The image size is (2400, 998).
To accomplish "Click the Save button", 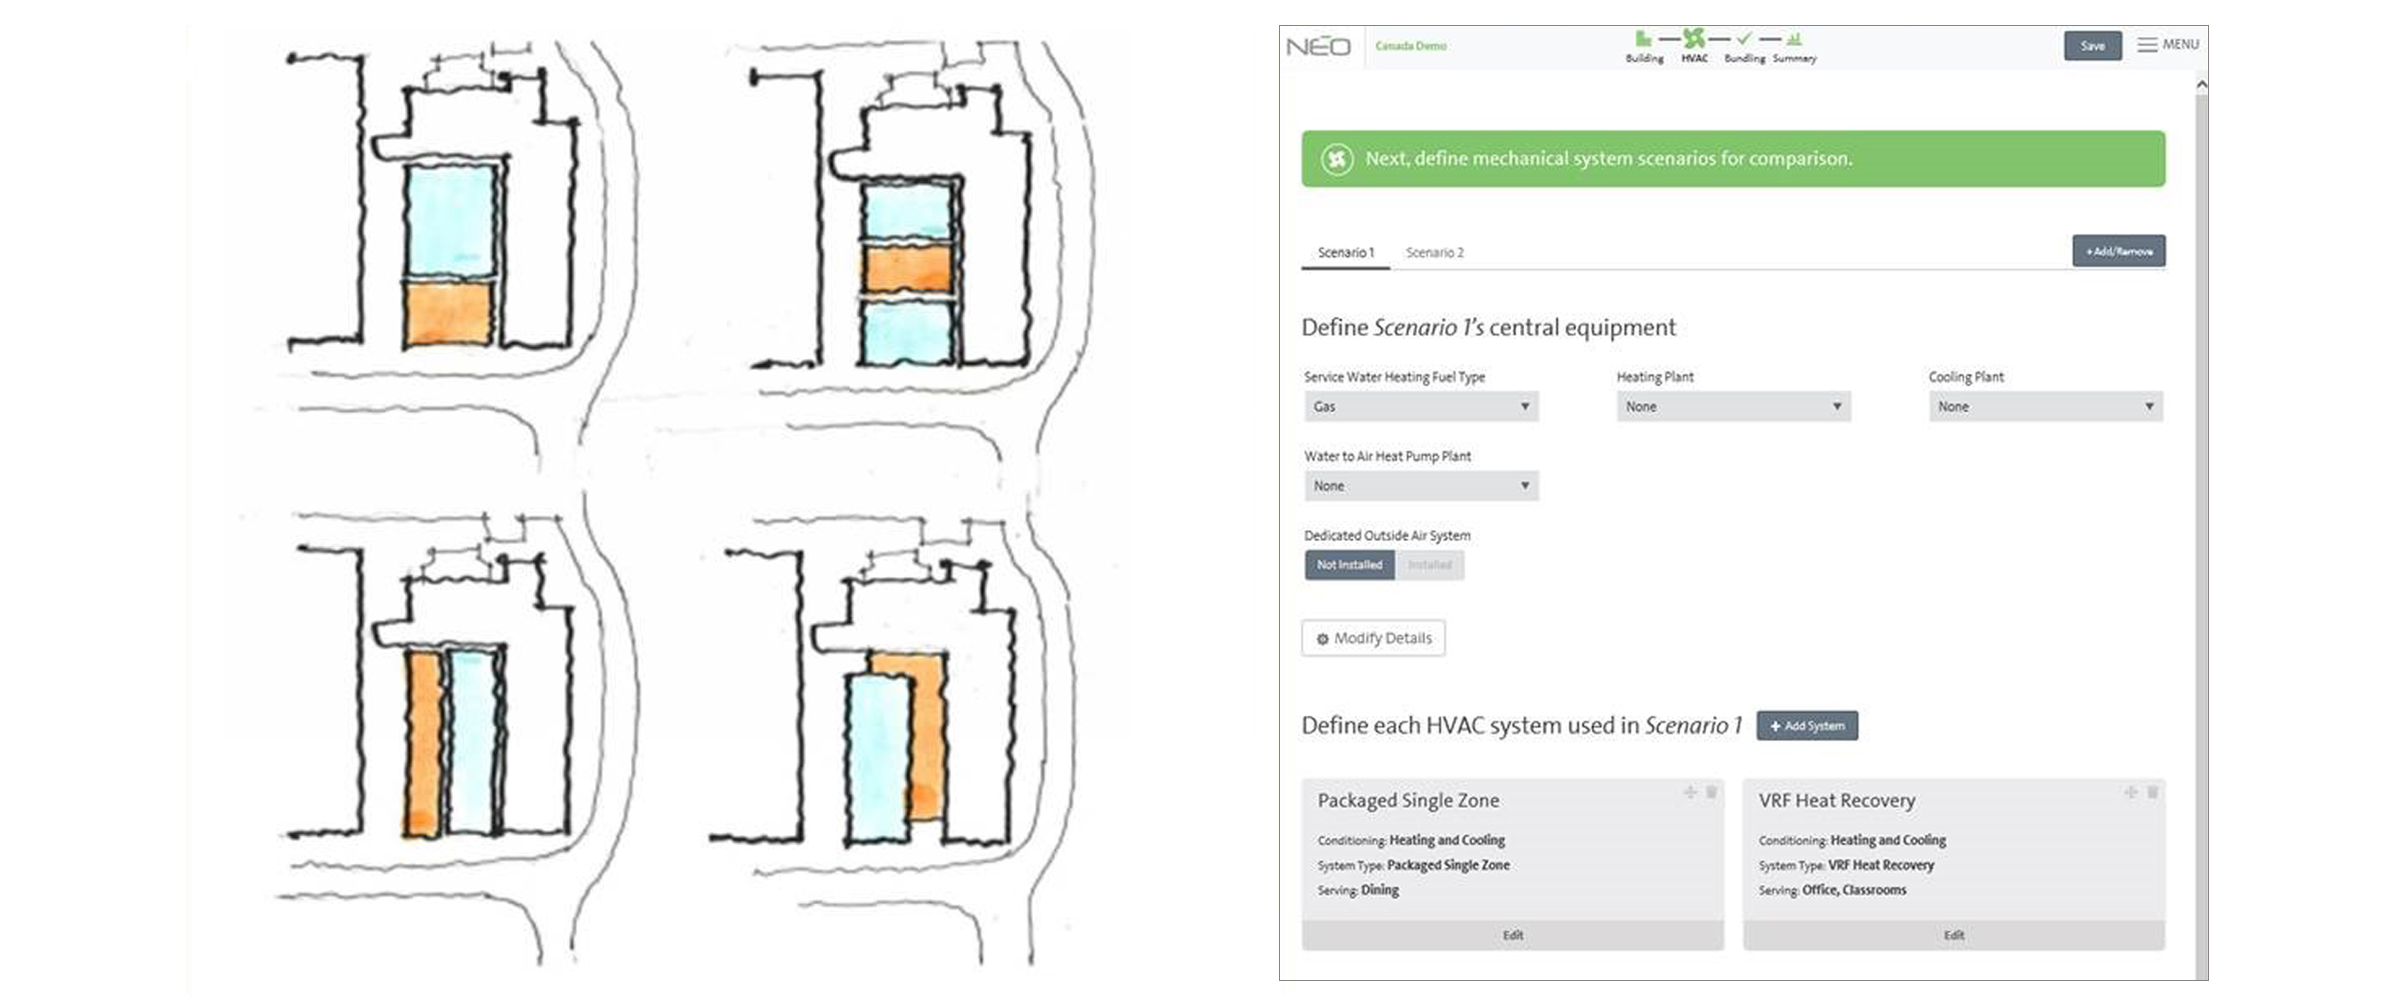I will click(x=2092, y=46).
